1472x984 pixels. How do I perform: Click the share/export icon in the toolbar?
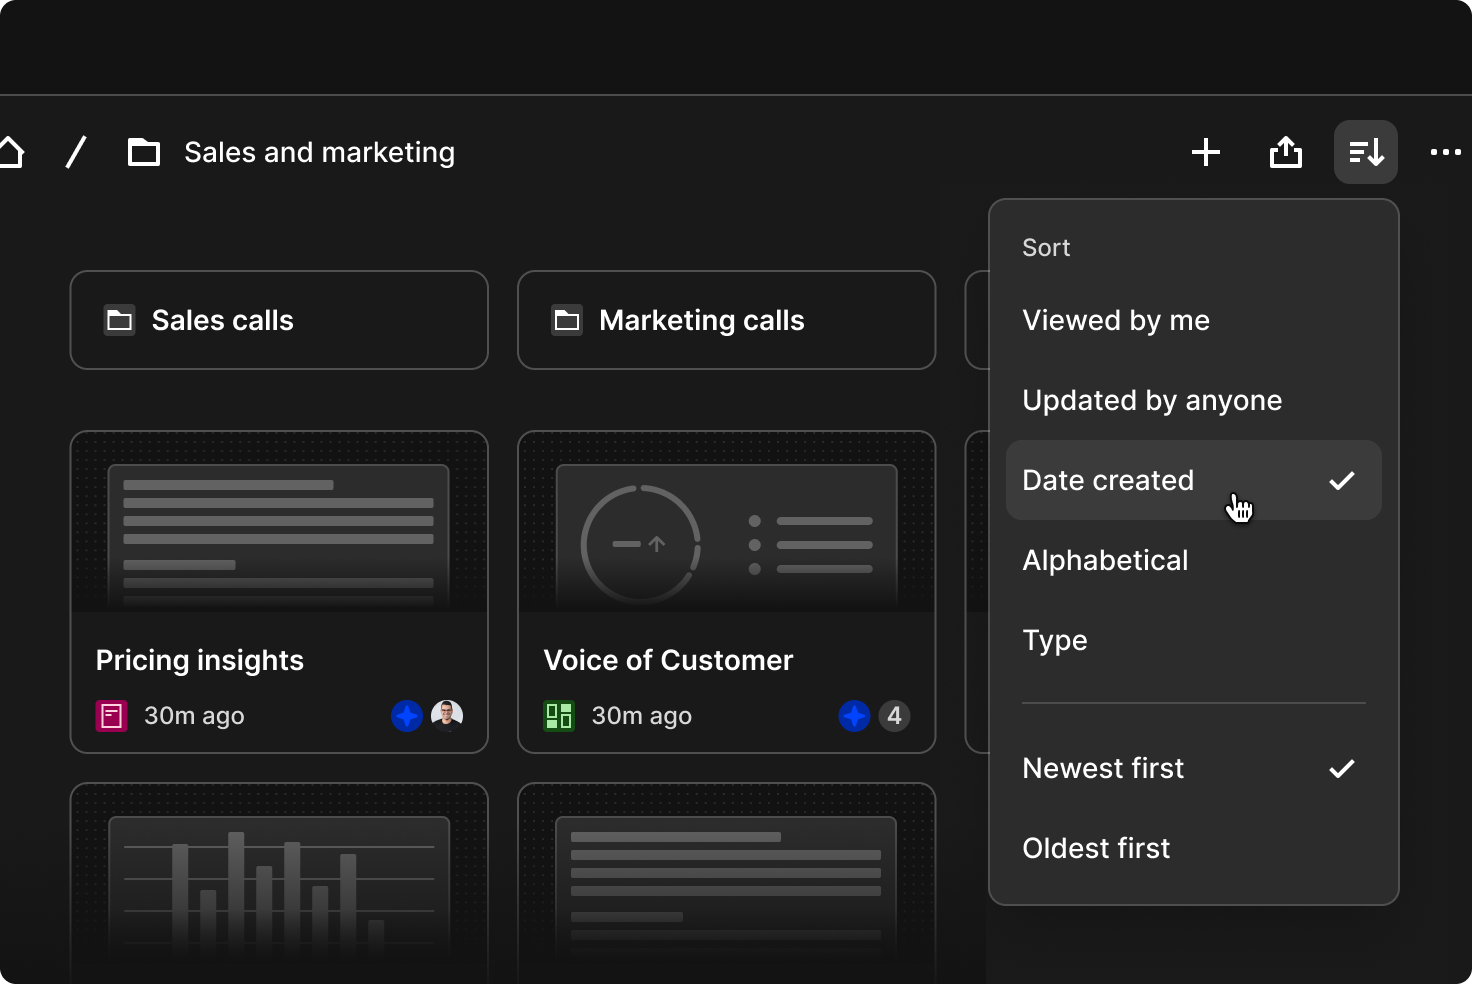(x=1286, y=152)
